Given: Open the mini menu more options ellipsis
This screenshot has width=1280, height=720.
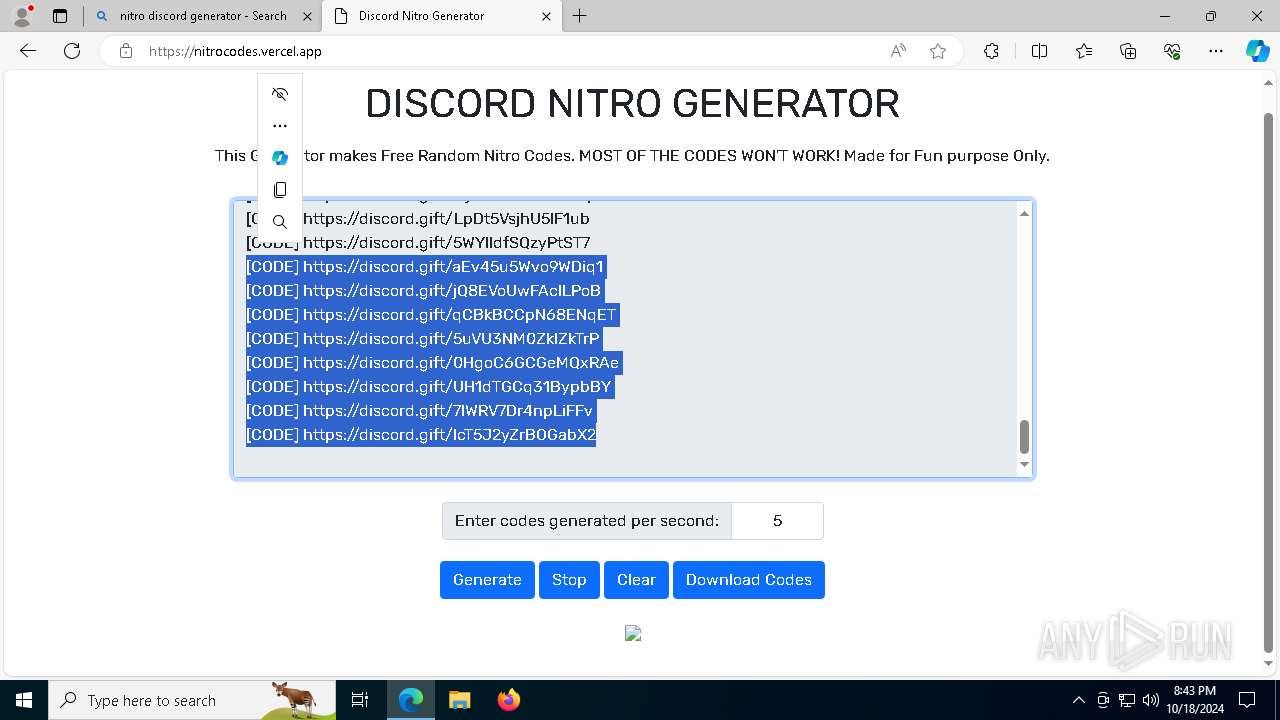Looking at the screenshot, I should pyautogui.click(x=280, y=126).
